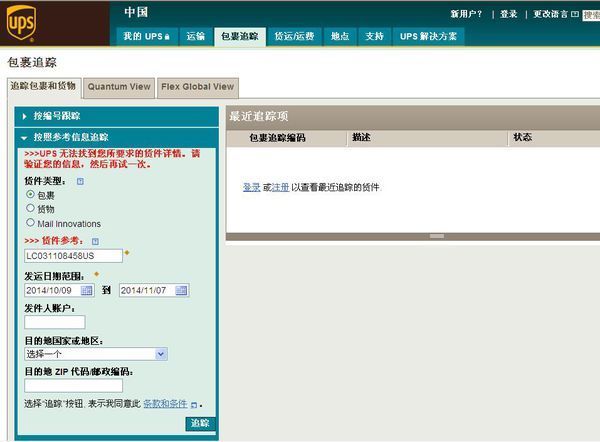
Task: Click help icon next to 货件参考
Action: pos(95,241)
